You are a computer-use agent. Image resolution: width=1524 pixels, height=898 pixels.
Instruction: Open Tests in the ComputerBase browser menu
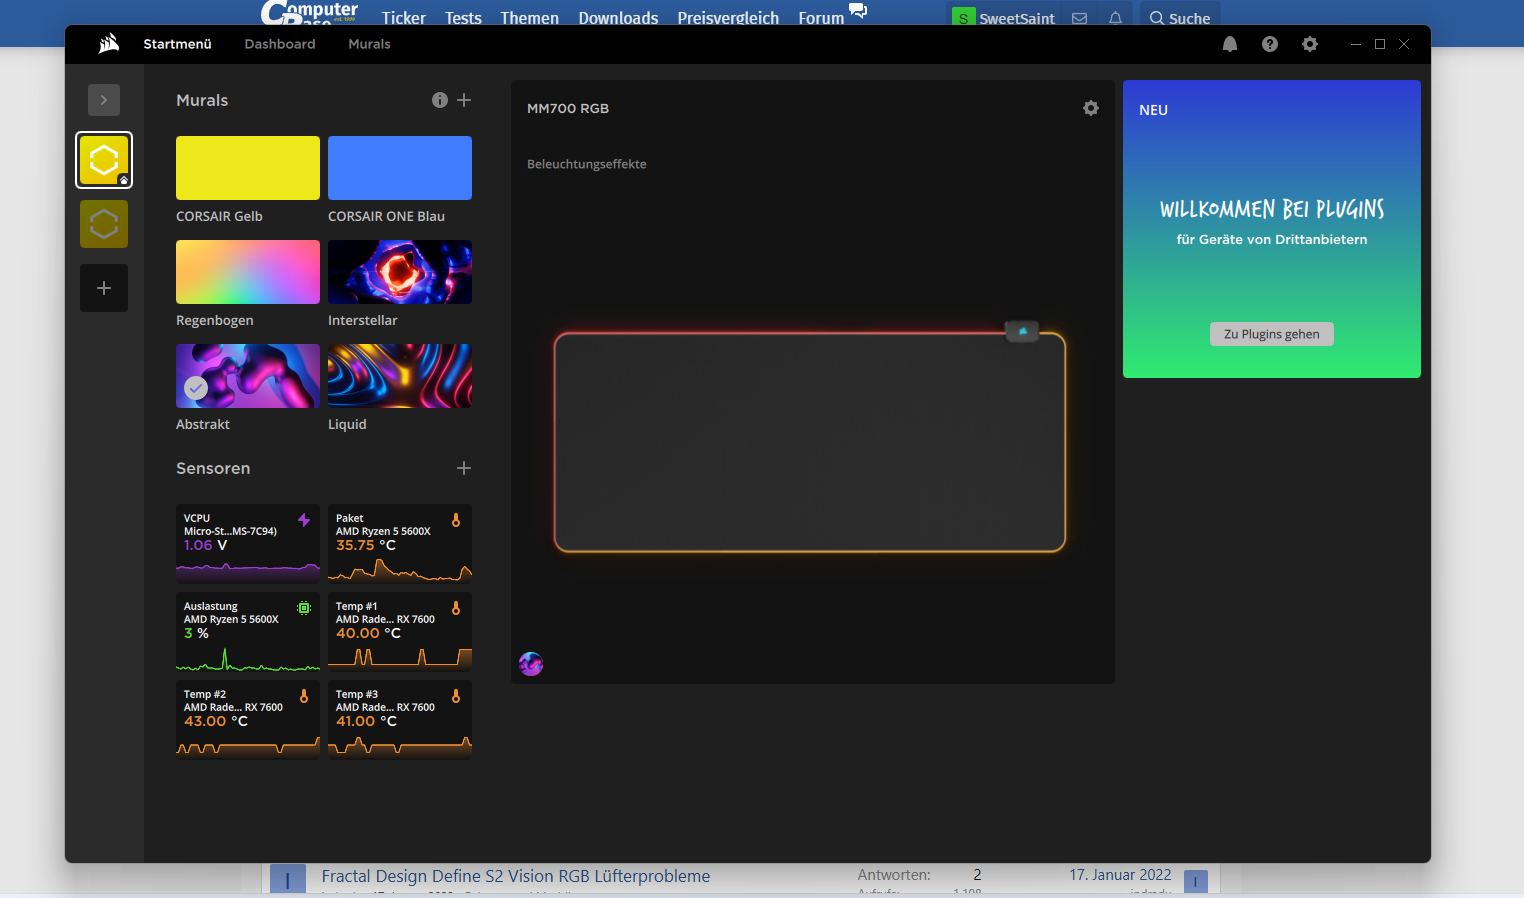click(463, 18)
